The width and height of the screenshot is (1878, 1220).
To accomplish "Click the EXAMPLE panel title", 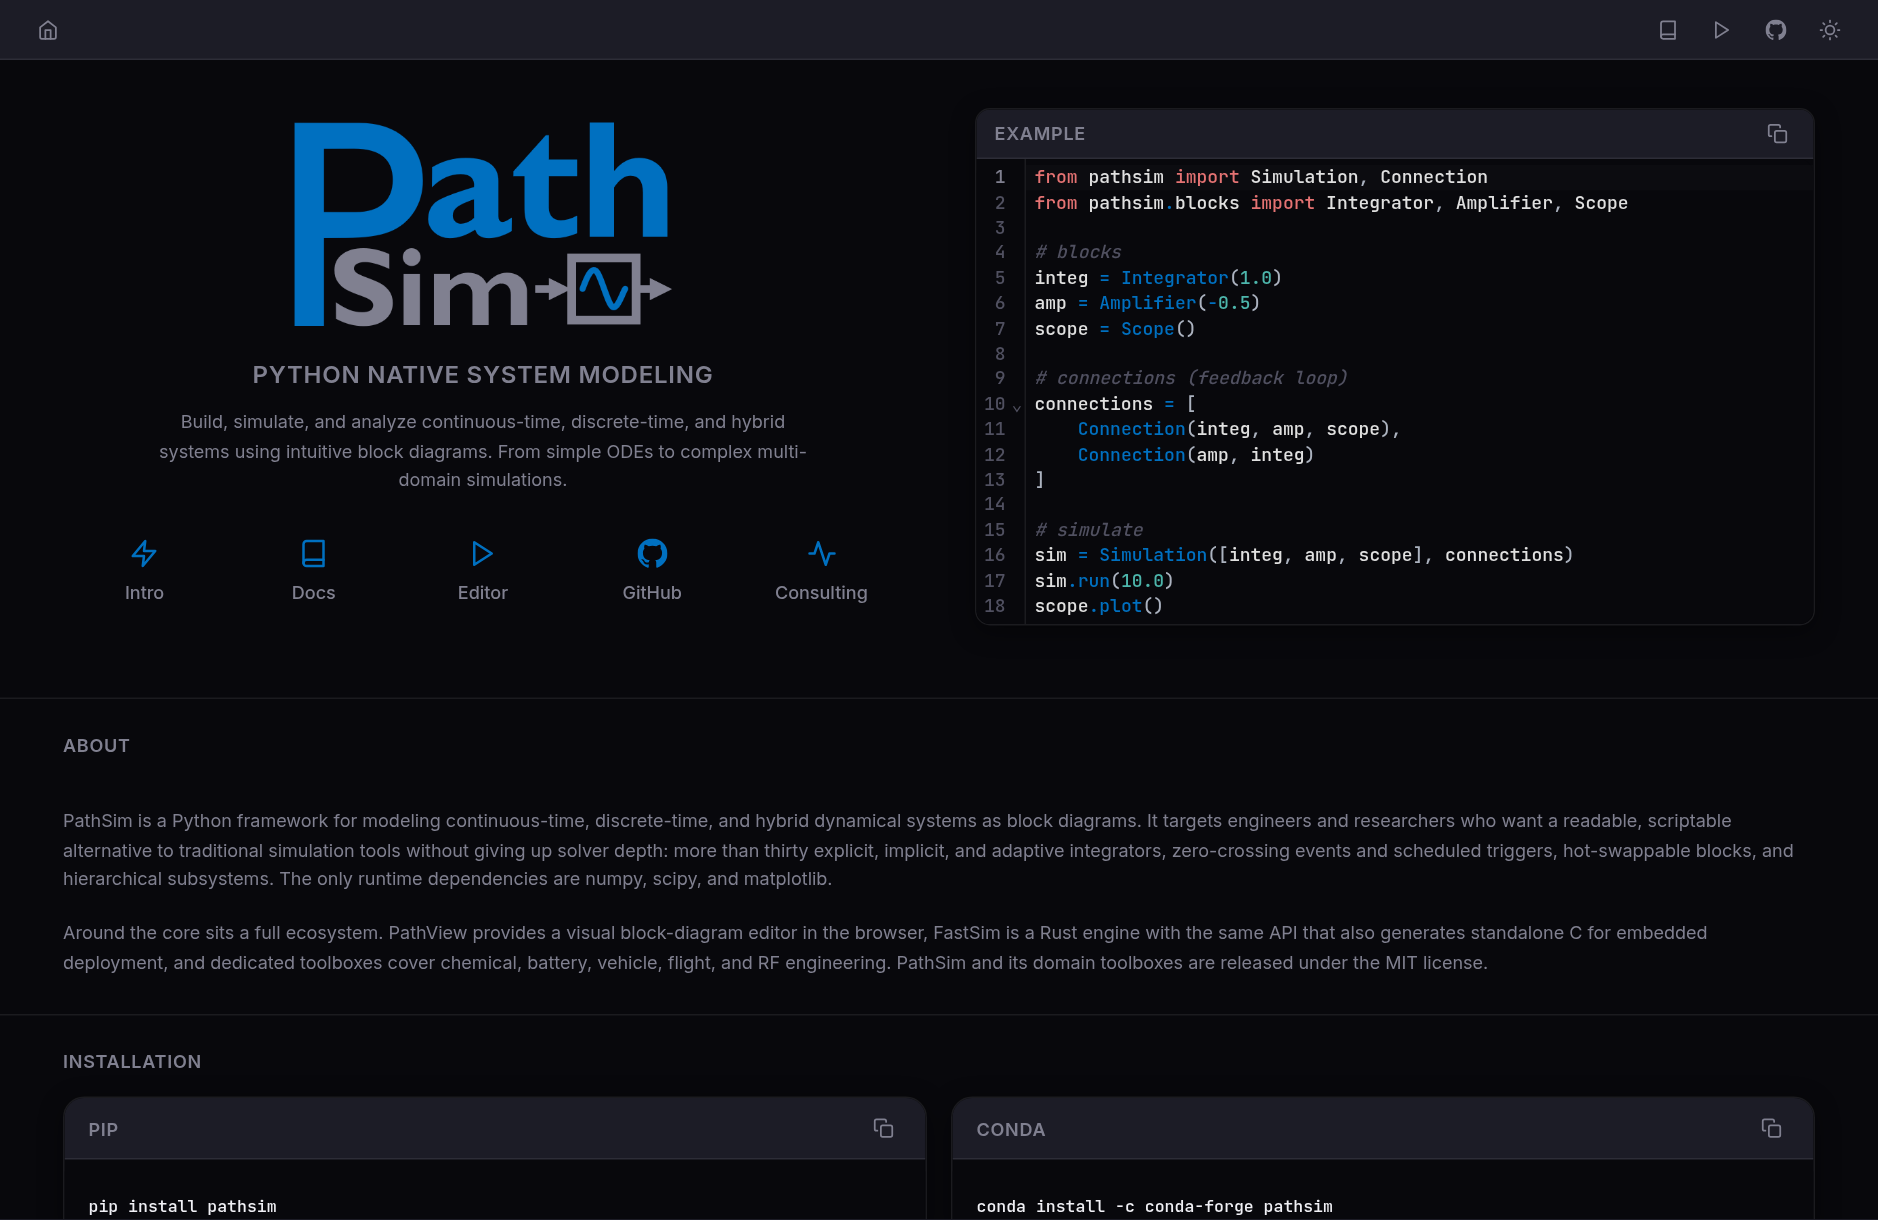I will [x=1039, y=134].
